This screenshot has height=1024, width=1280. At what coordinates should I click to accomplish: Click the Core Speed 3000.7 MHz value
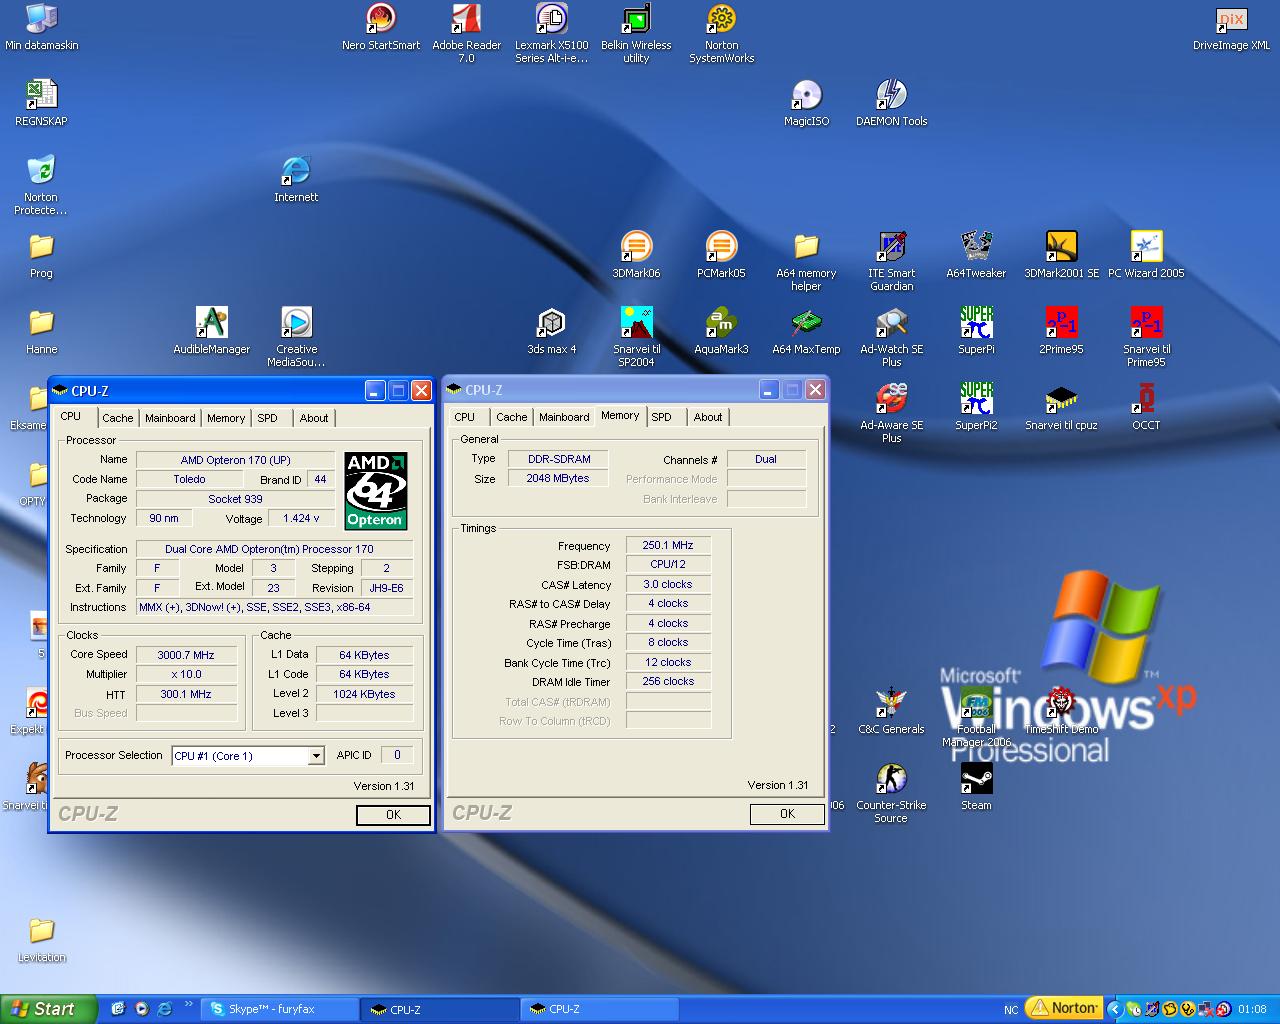(x=186, y=655)
